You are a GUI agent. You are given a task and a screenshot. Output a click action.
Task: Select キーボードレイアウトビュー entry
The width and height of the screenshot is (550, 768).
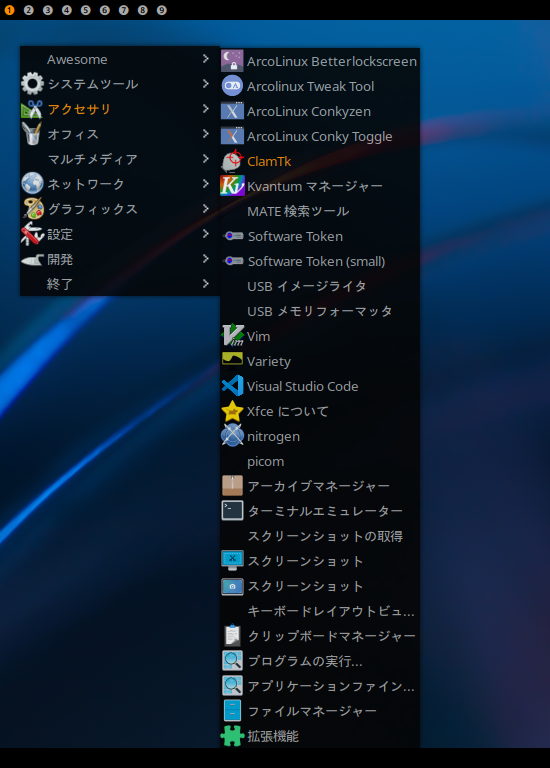click(320, 611)
